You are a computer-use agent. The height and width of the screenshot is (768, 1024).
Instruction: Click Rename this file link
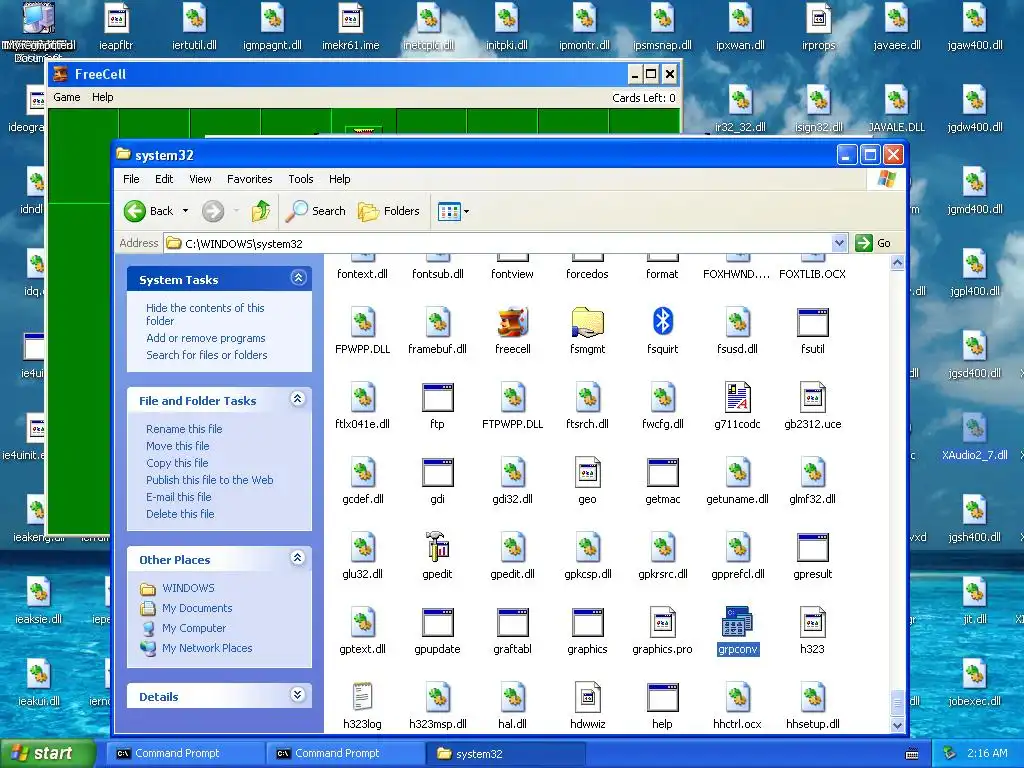pyautogui.click(x=184, y=429)
